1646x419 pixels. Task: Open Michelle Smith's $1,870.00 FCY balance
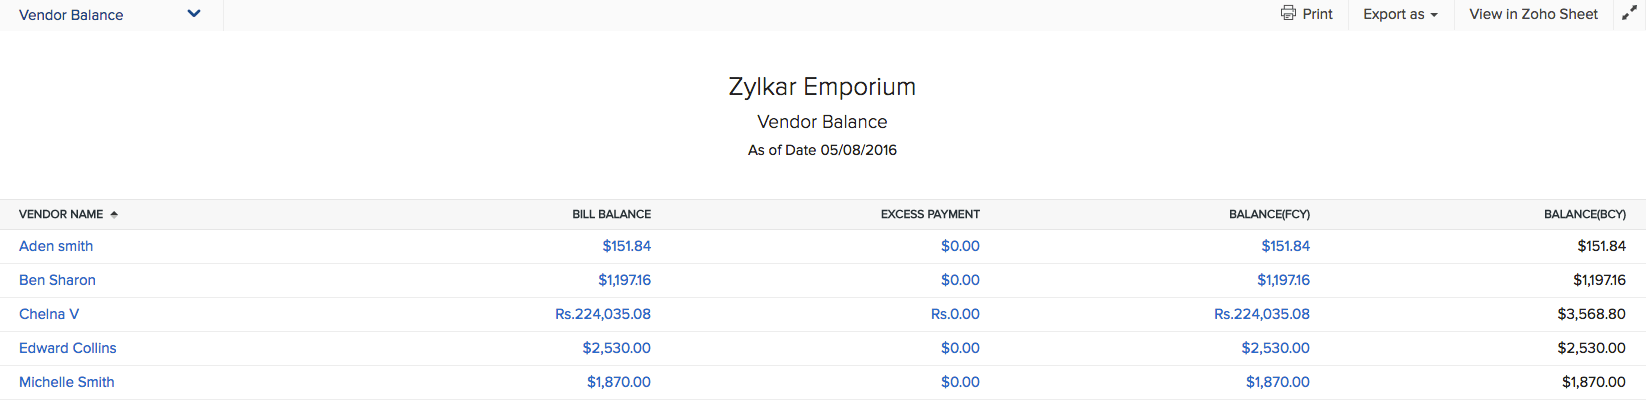[x=1277, y=382]
